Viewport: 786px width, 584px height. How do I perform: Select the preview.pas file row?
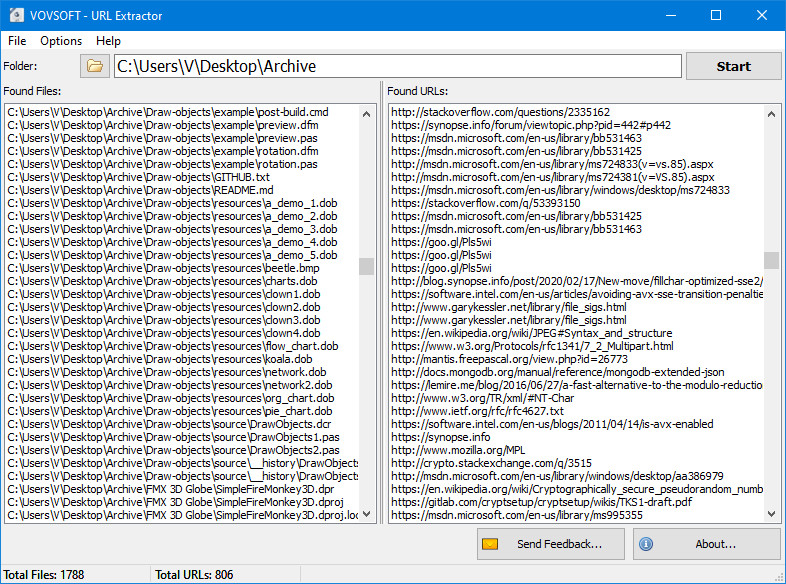pyautogui.click(x=182, y=138)
